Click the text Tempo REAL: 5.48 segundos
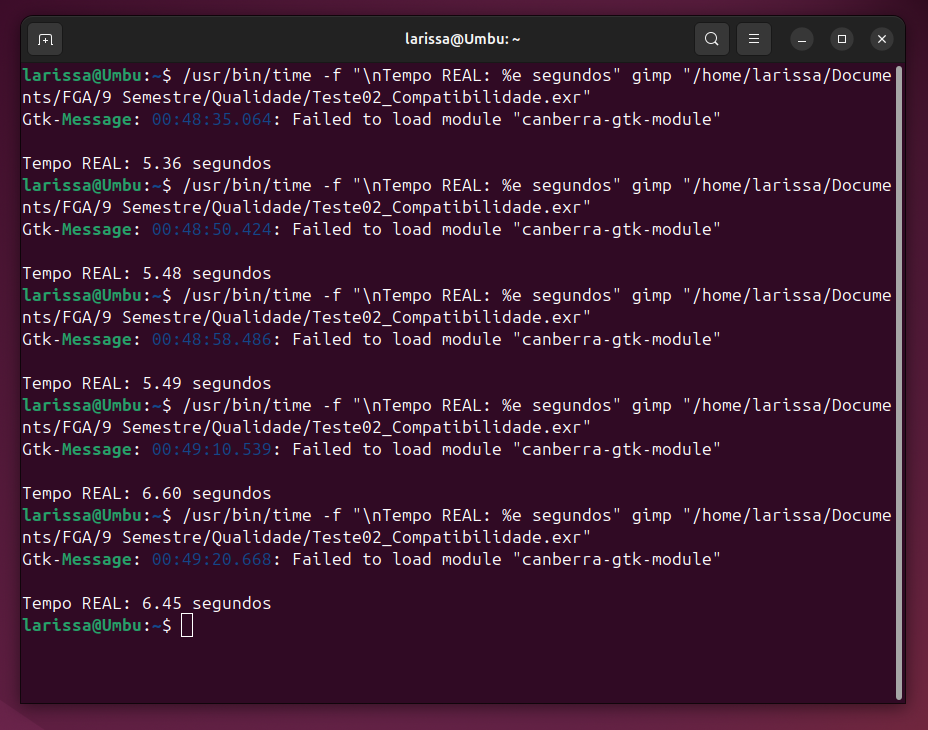The height and width of the screenshot is (730, 928). (x=147, y=274)
